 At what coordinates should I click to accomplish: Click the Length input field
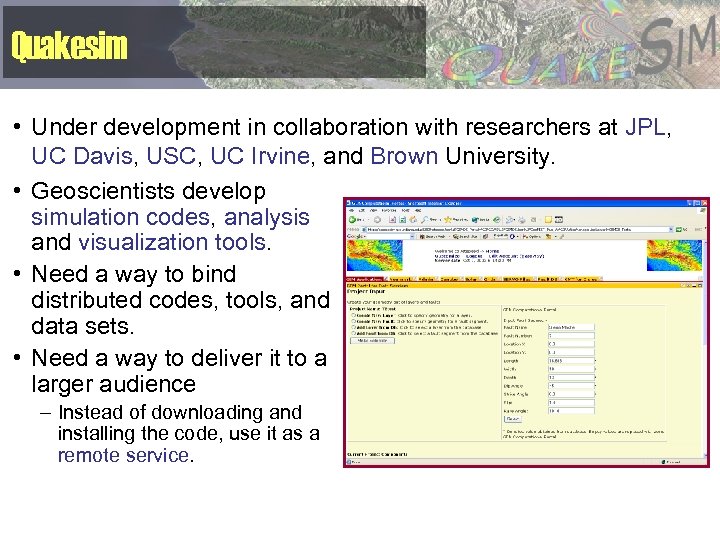(571, 361)
